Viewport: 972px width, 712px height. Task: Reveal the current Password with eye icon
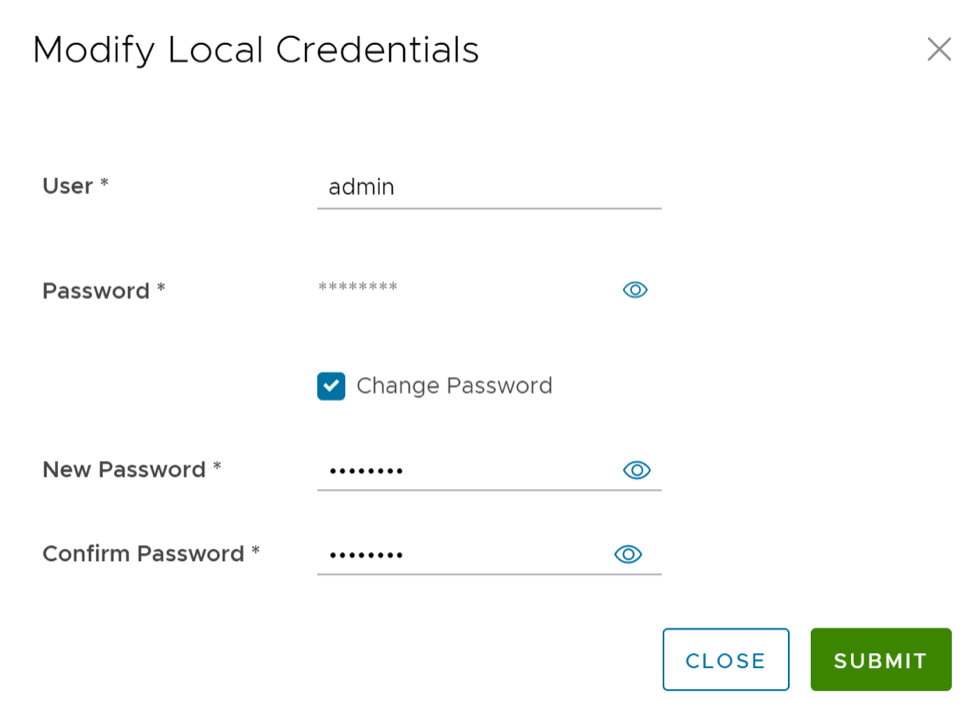(635, 290)
